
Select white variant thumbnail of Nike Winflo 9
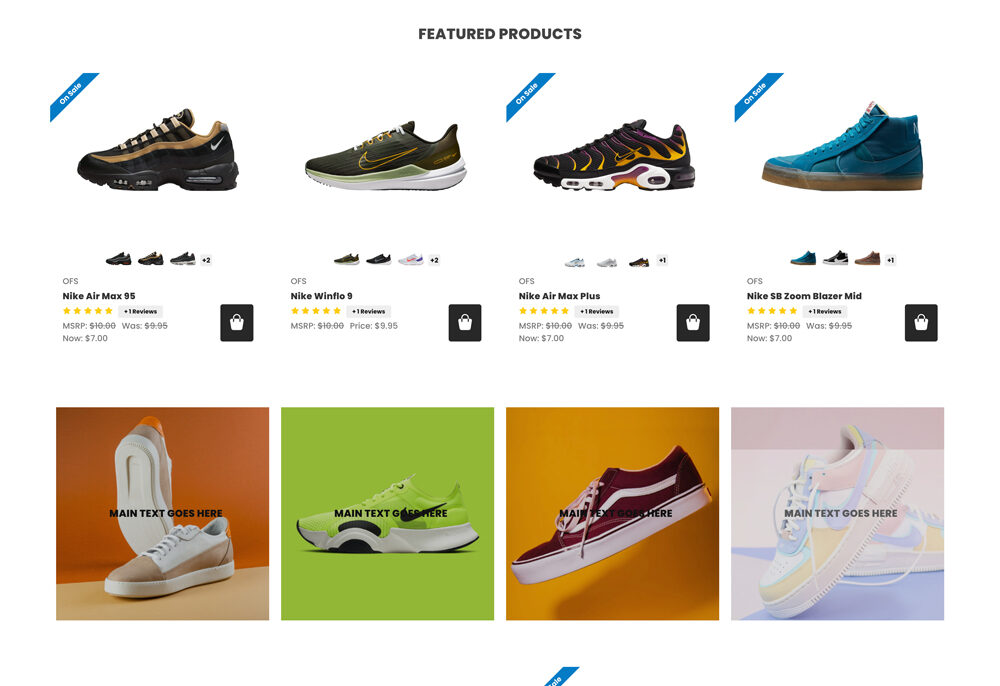[411, 259]
